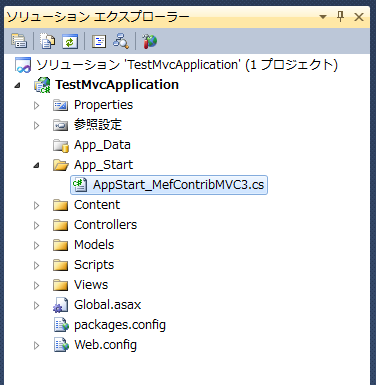Screen dimensions: 376x385
Task: Select the packages.config file
Action: point(120,325)
